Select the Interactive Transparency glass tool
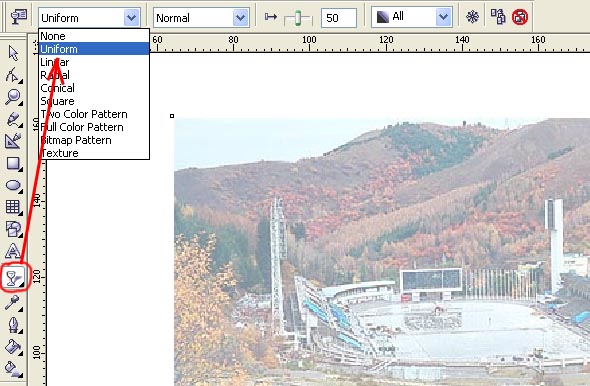This screenshot has width=590, height=386. pyautogui.click(x=14, y=278)
